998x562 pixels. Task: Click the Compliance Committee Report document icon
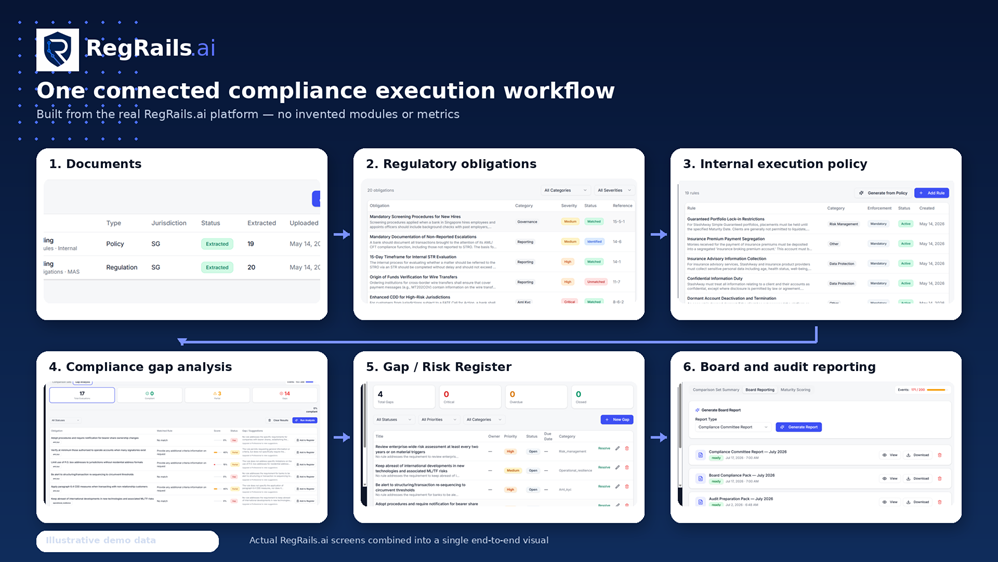tap(700, 455)
